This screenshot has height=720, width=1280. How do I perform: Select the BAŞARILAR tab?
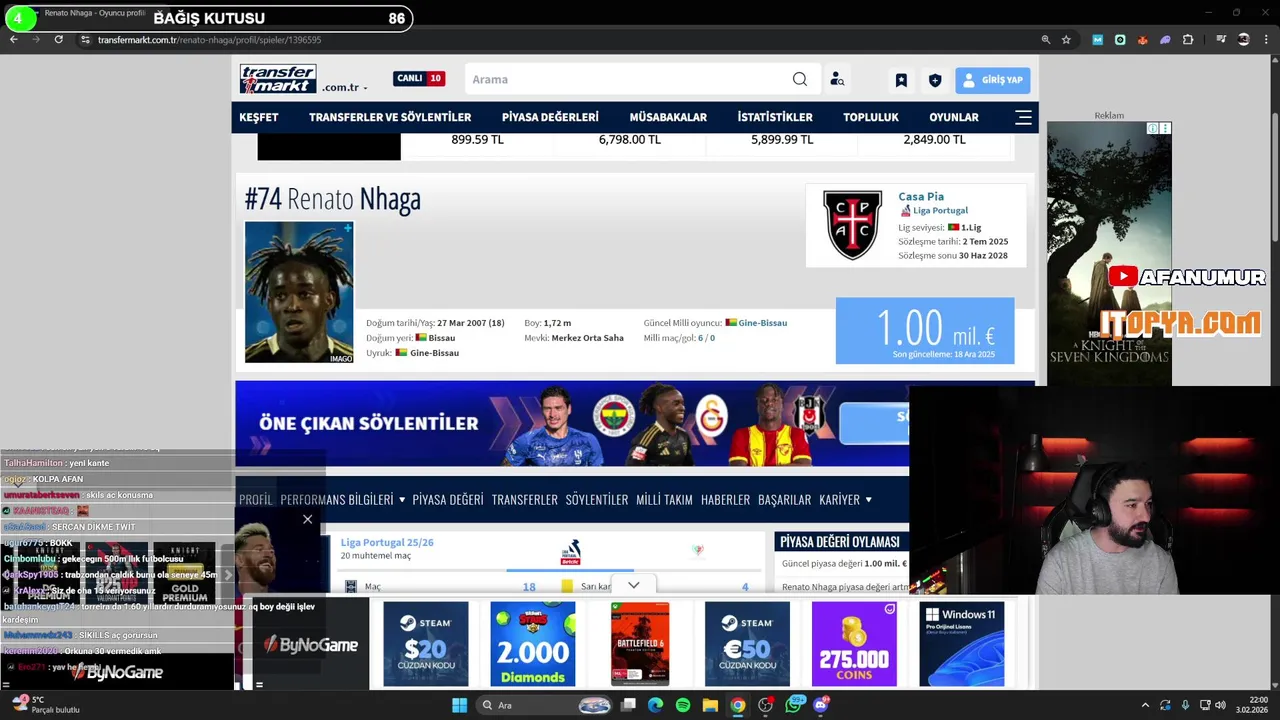coord(785,499)
